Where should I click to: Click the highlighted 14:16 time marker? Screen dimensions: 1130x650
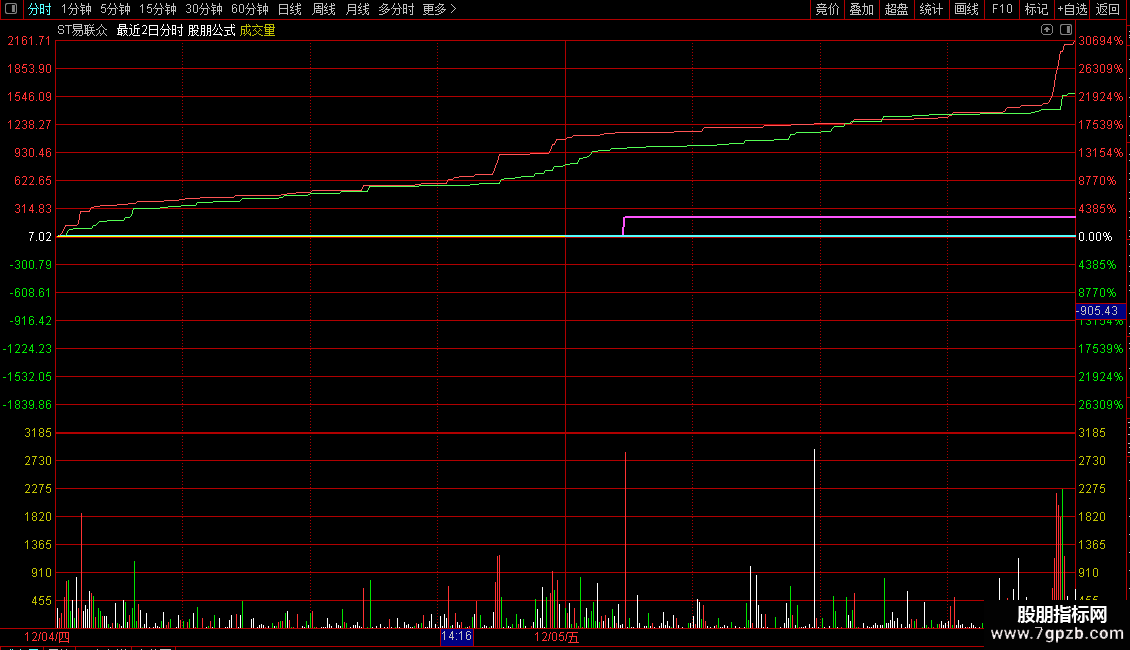click(456, 636)
